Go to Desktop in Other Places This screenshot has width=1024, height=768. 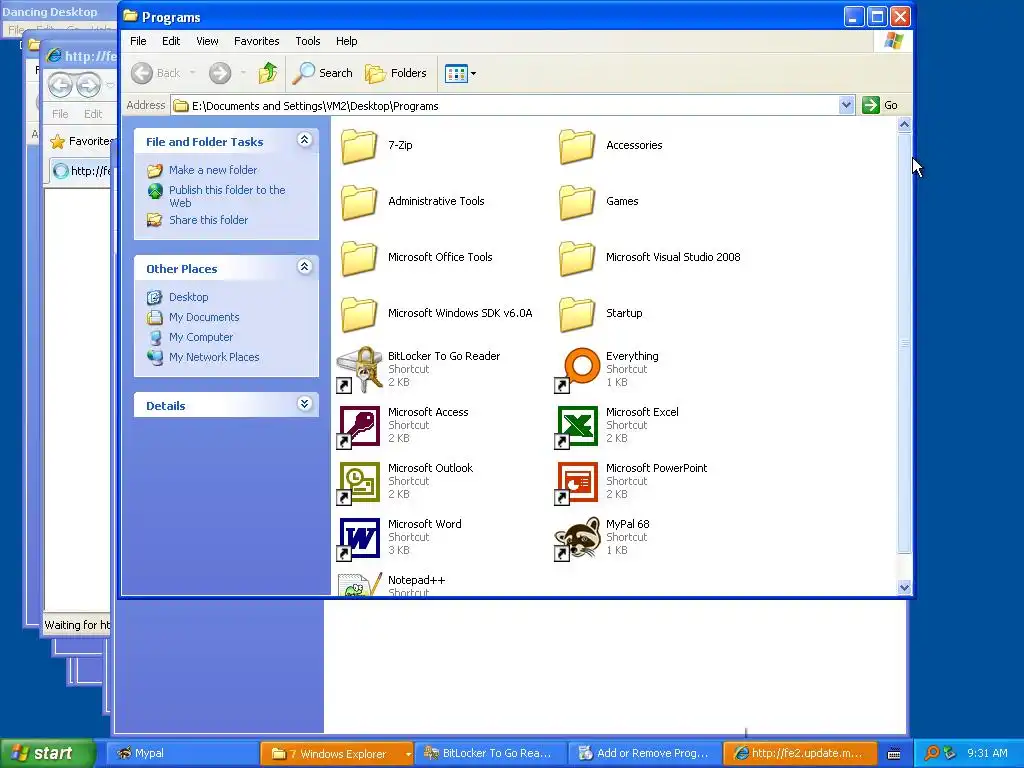(x=189, y=297)
